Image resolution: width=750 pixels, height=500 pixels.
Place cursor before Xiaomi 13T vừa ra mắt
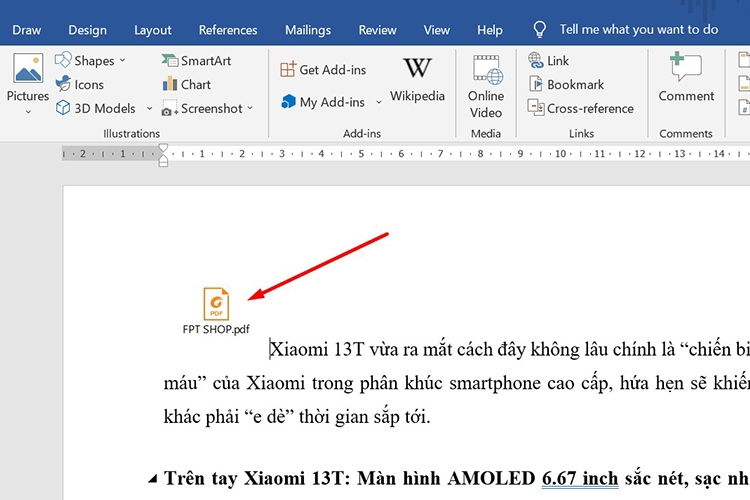(x=270, y=349)
